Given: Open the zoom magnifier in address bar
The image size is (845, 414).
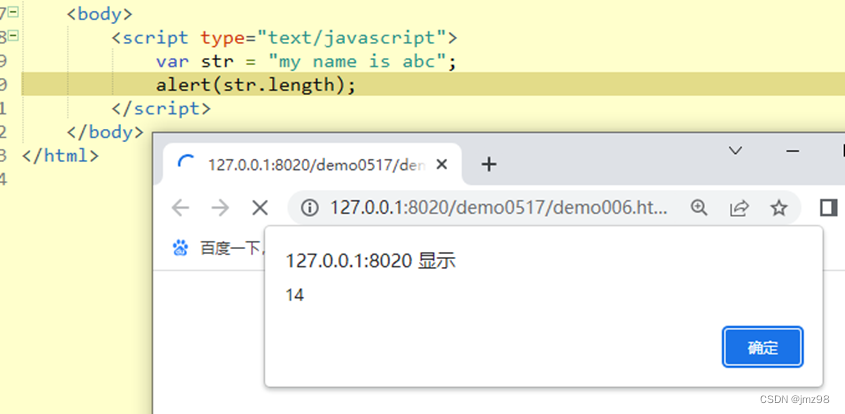Looking at the screenshot, I should pyautogui.click(x=699, y=208).
